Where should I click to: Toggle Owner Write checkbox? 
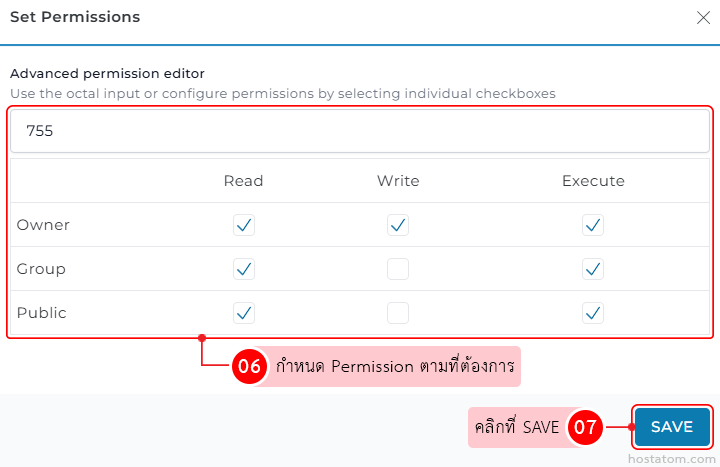[x=398, y=225]
